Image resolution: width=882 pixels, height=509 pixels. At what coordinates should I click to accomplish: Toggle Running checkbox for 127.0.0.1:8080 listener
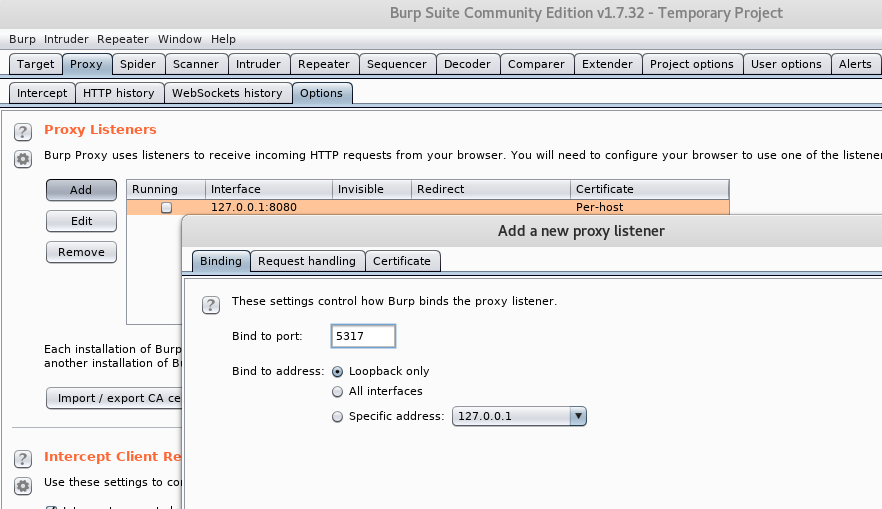point(166,208)
